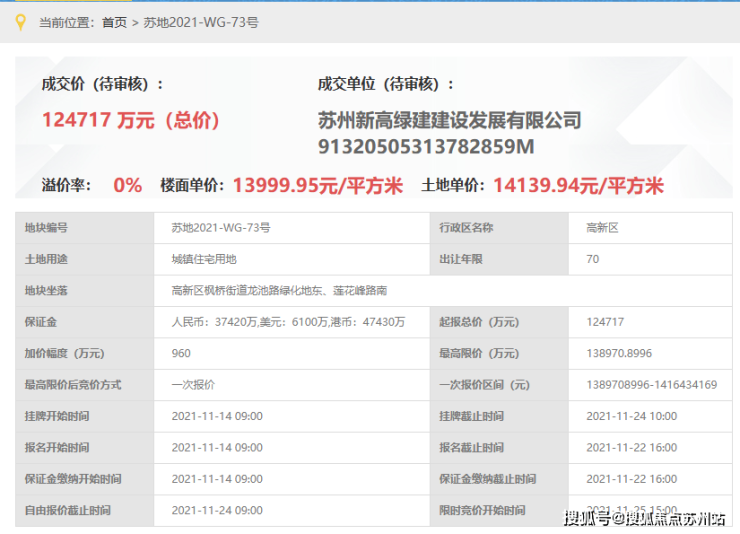Click starting price value 124717 in table
Viewport: 740px width, 534px height.
pos(605,322)
